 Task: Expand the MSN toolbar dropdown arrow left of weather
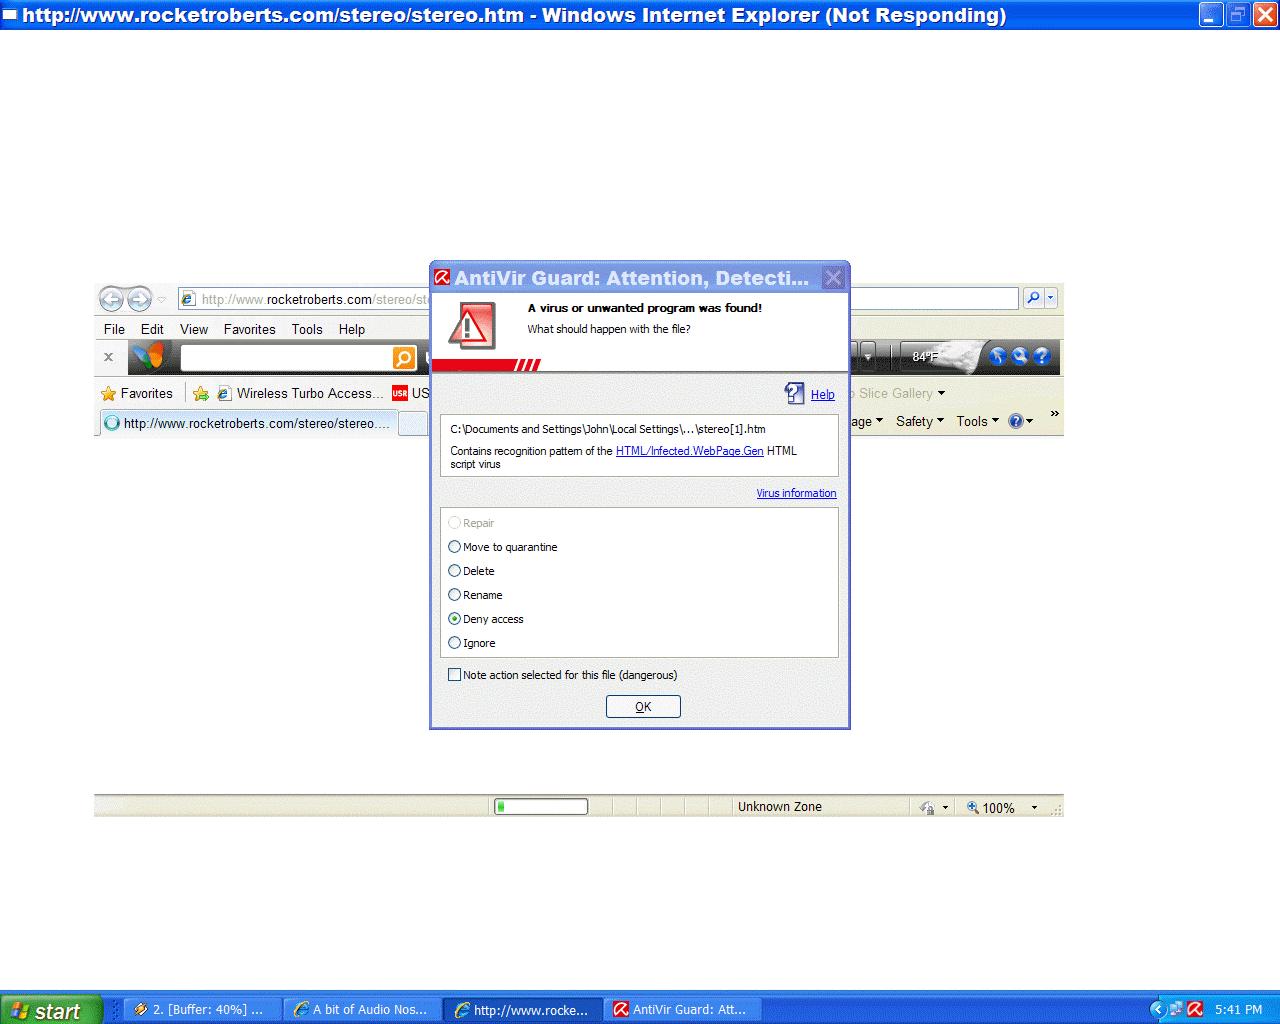[x=868, y=356]
